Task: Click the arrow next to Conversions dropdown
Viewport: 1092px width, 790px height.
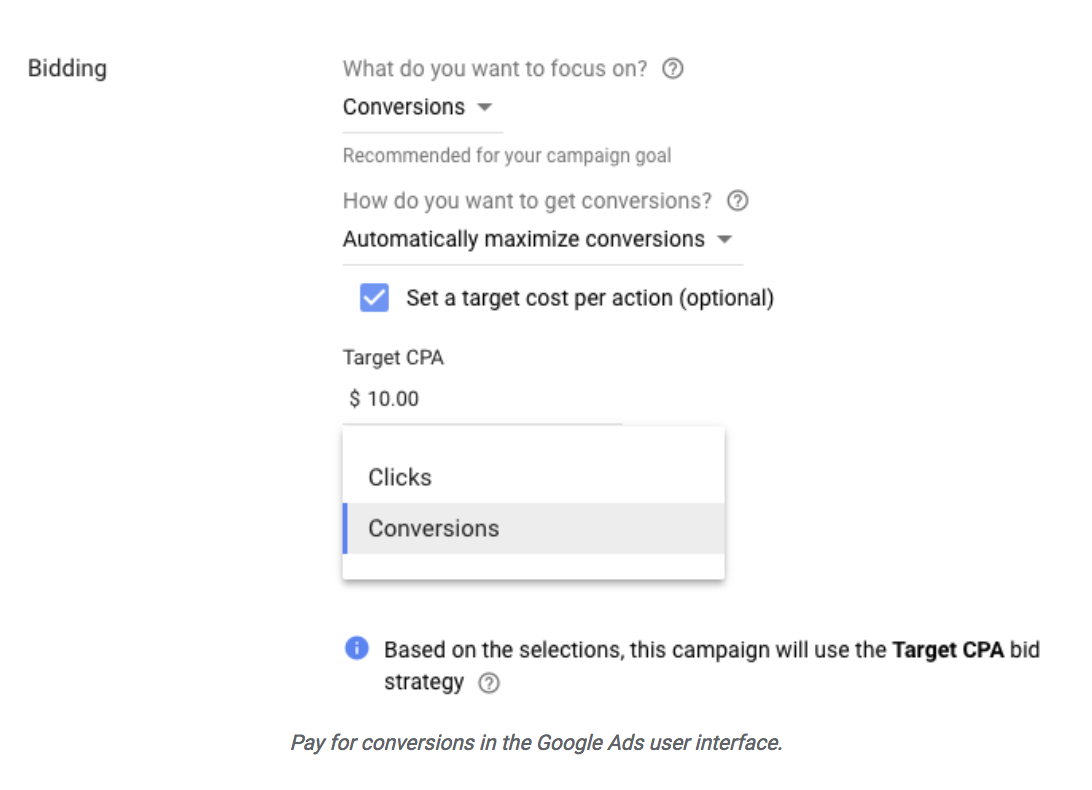Action: click(484, 107)
